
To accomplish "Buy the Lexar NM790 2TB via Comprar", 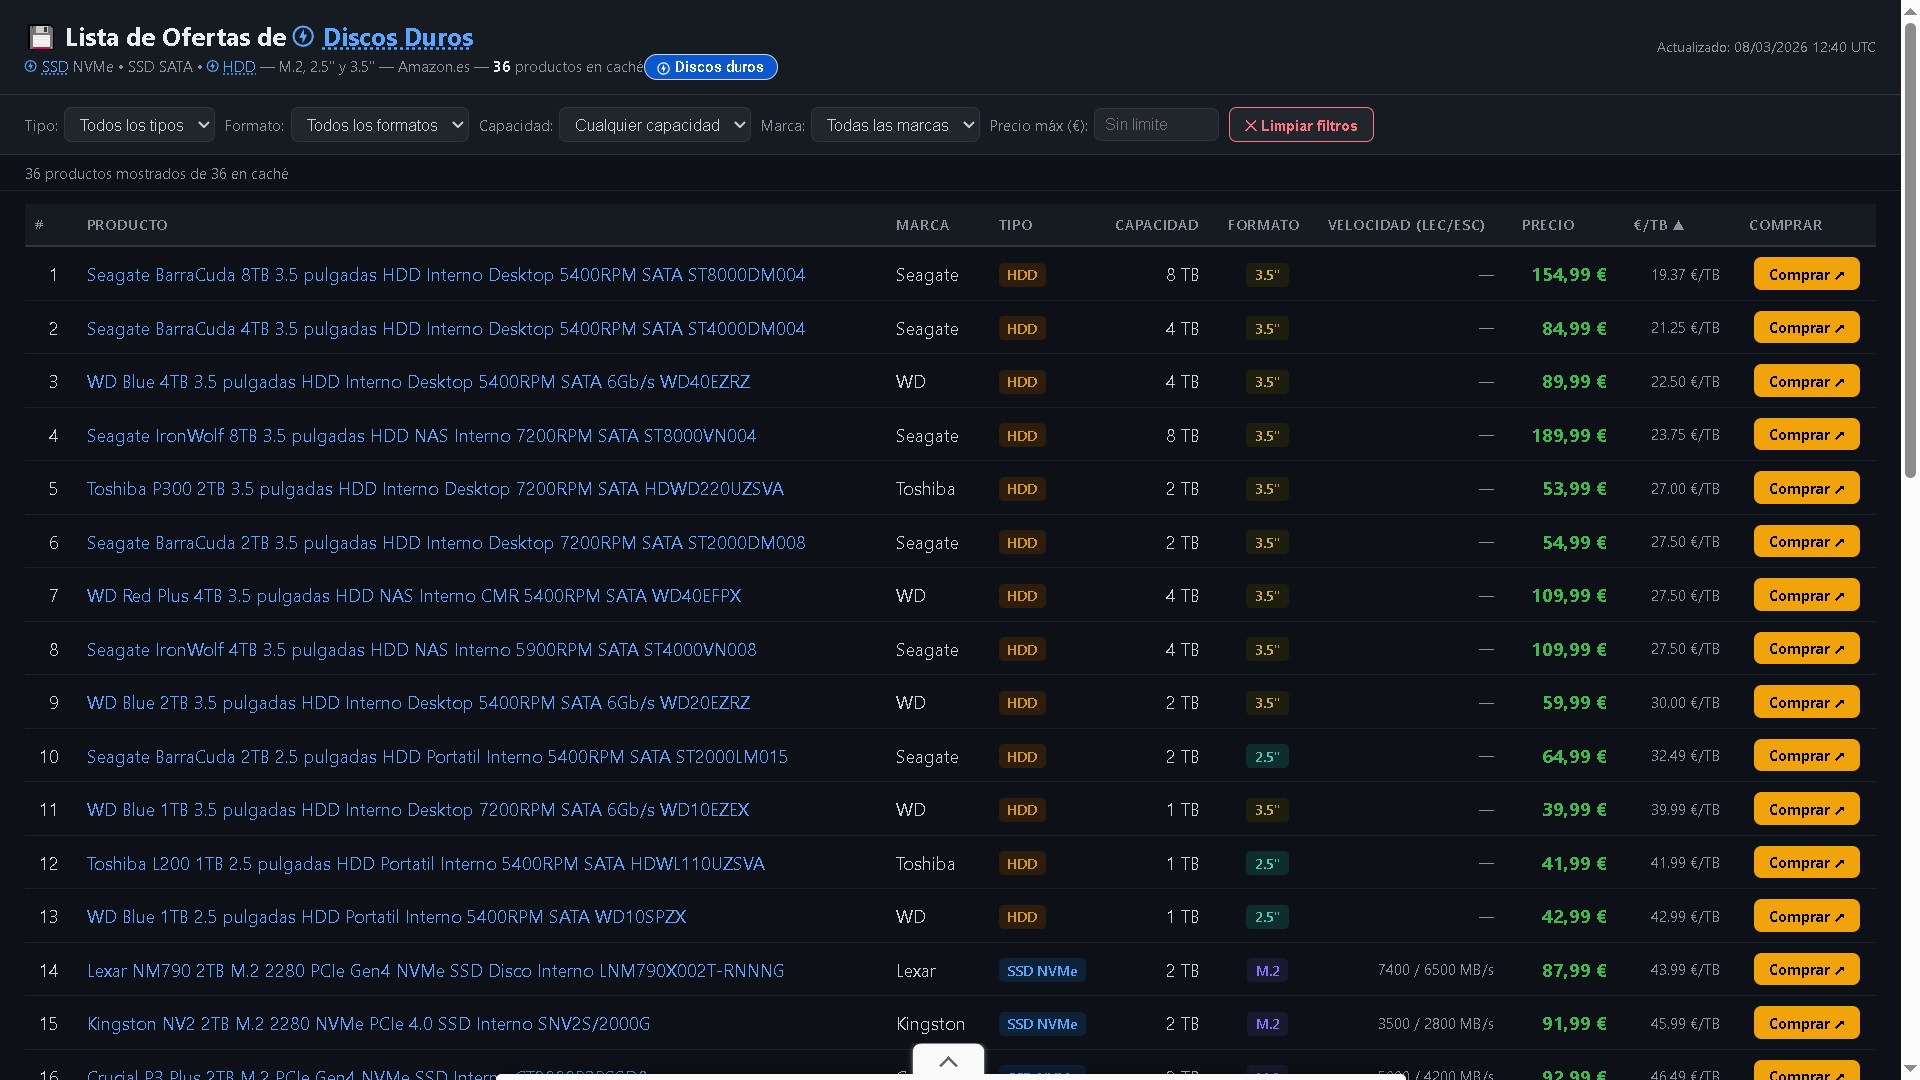I will [x=1805, y=970].
